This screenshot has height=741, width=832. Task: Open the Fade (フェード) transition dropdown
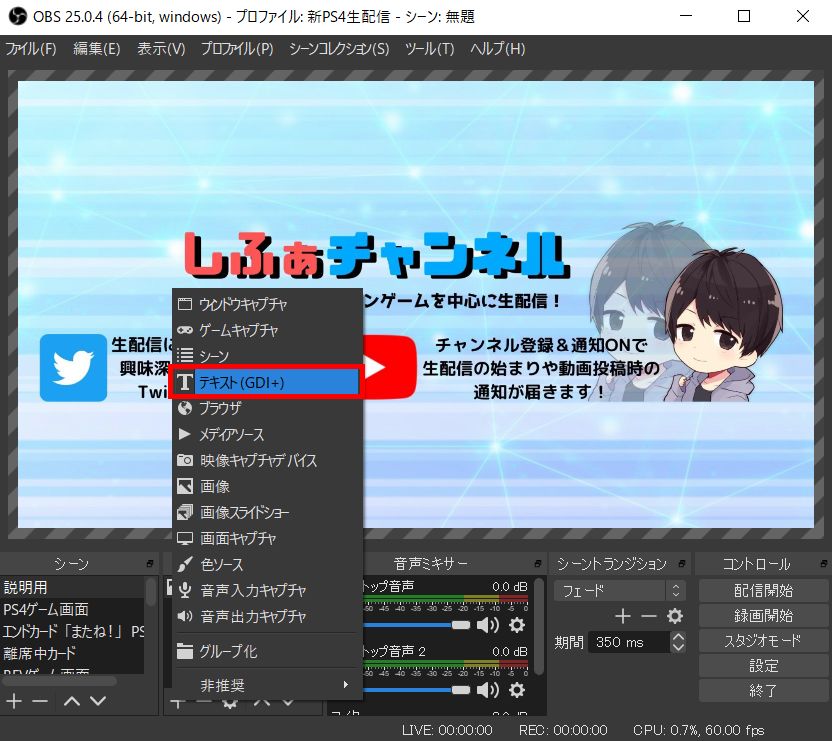619,590
